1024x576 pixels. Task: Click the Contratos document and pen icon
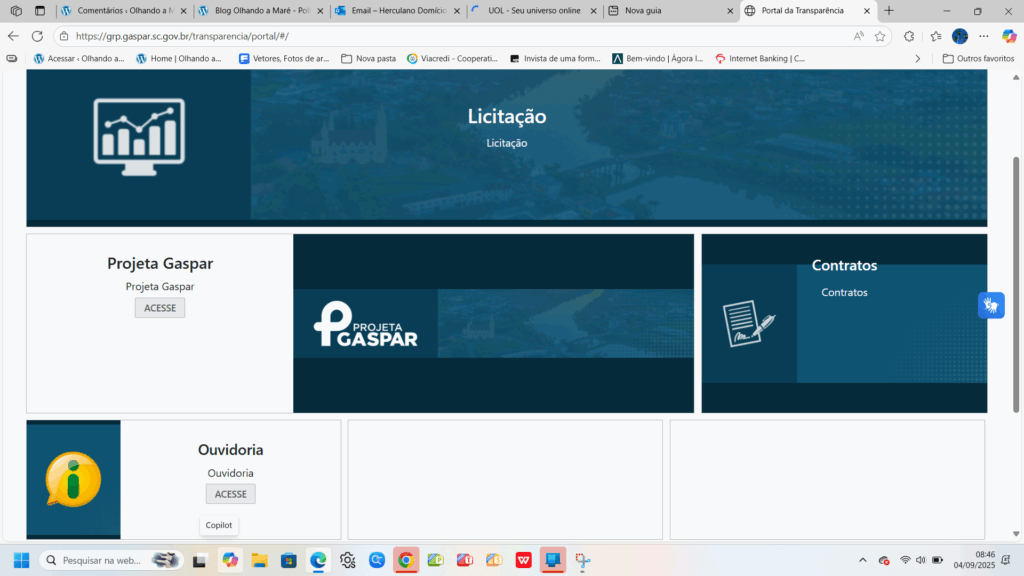pos(748,324)
